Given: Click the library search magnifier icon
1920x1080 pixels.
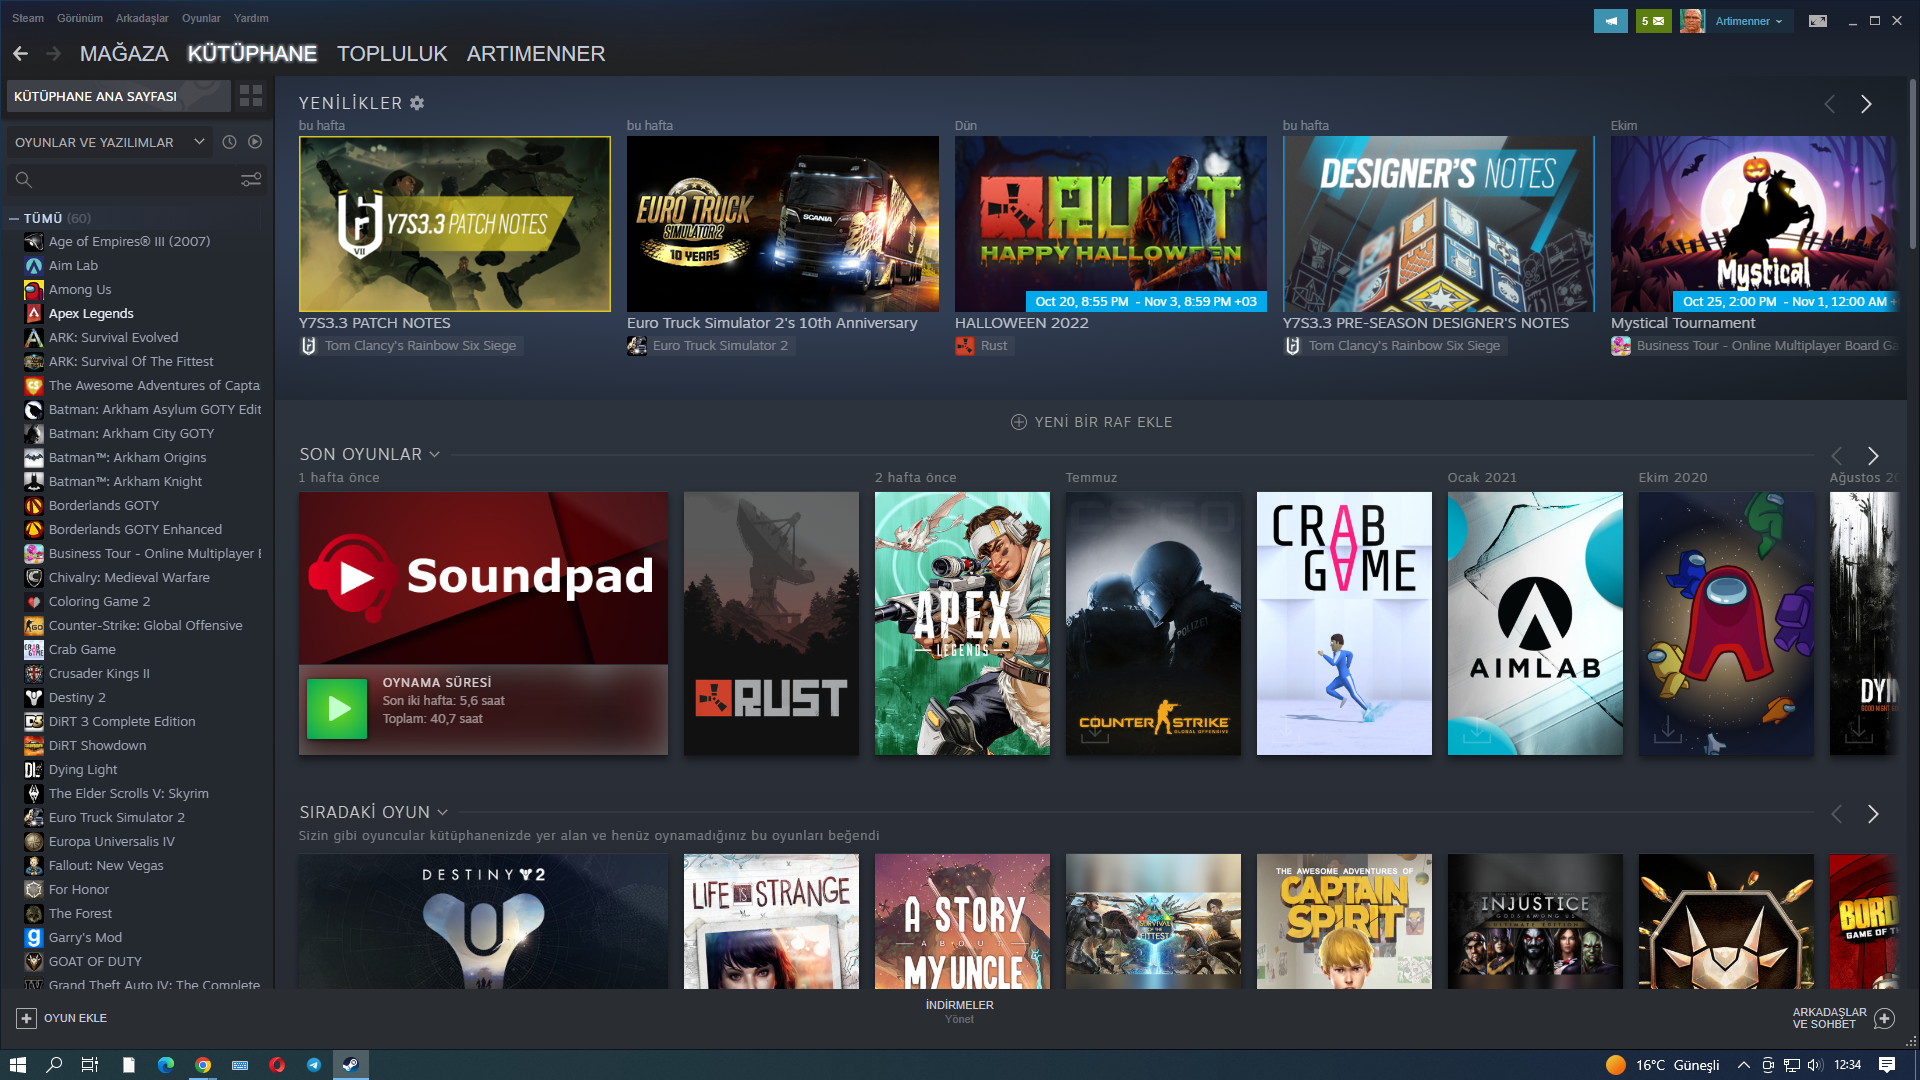Looking at the screenshot, I should click(24, 180).
